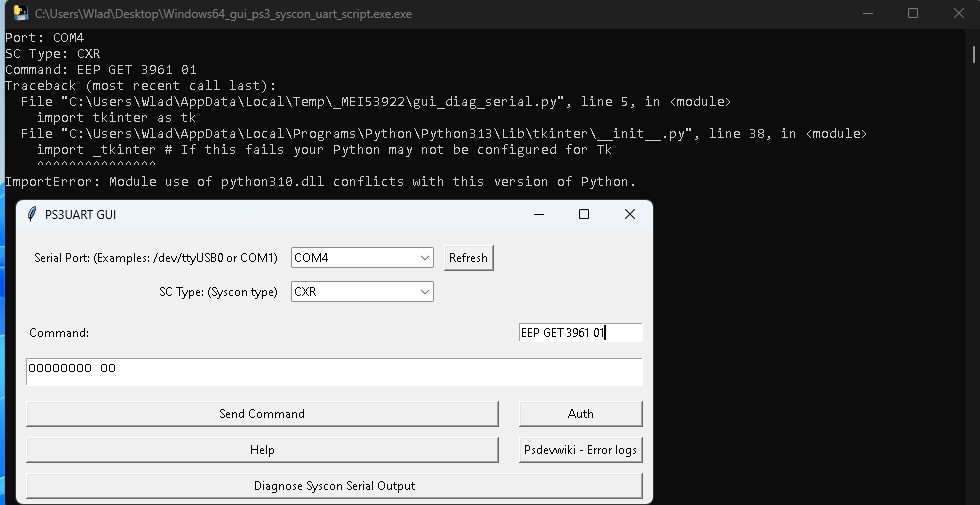980x505 pixels.
Task: Close the console window
Action: point(959,13)
